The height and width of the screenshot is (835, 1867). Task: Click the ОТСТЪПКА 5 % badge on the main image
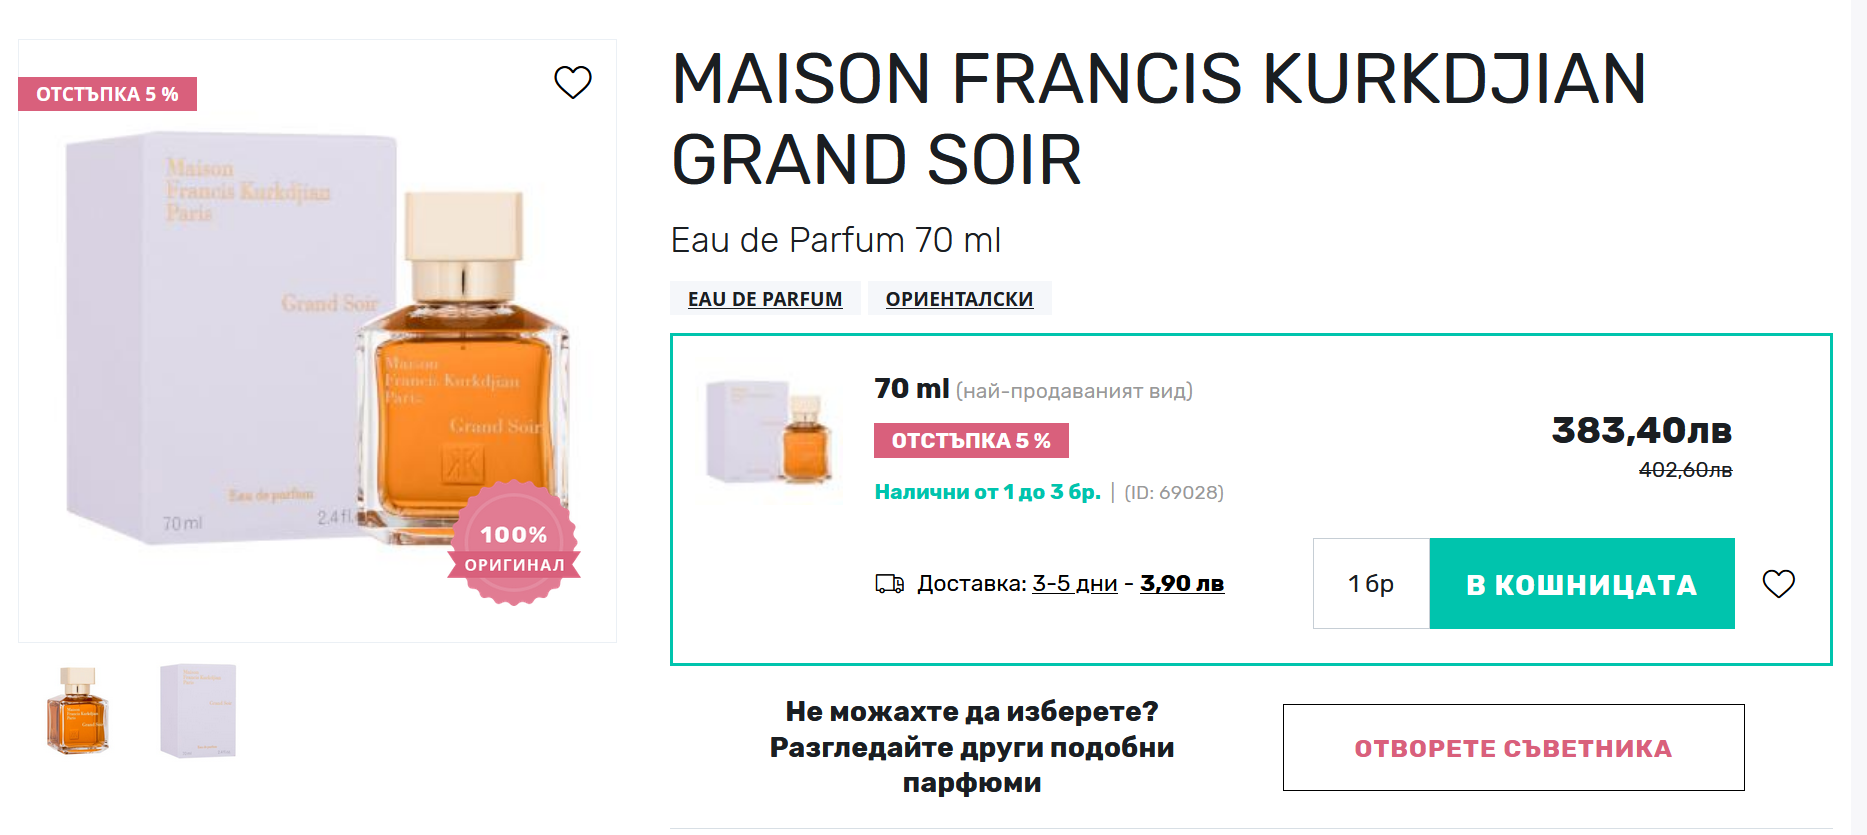[107, 94]
